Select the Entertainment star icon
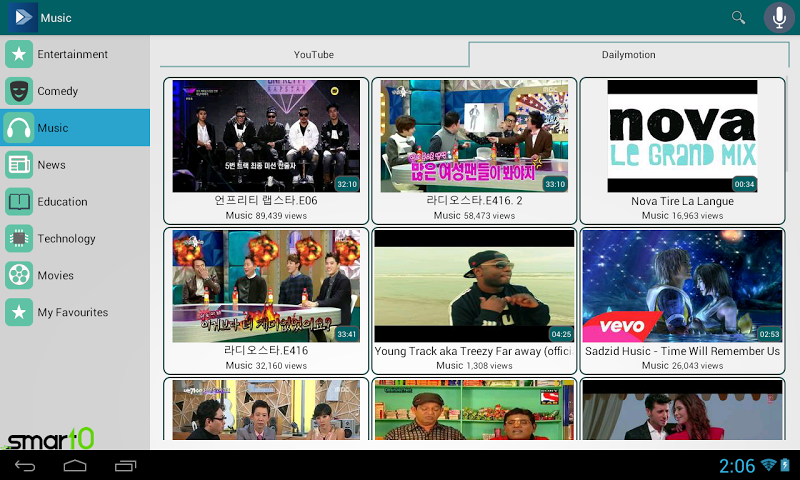 (x=19, y=54)
